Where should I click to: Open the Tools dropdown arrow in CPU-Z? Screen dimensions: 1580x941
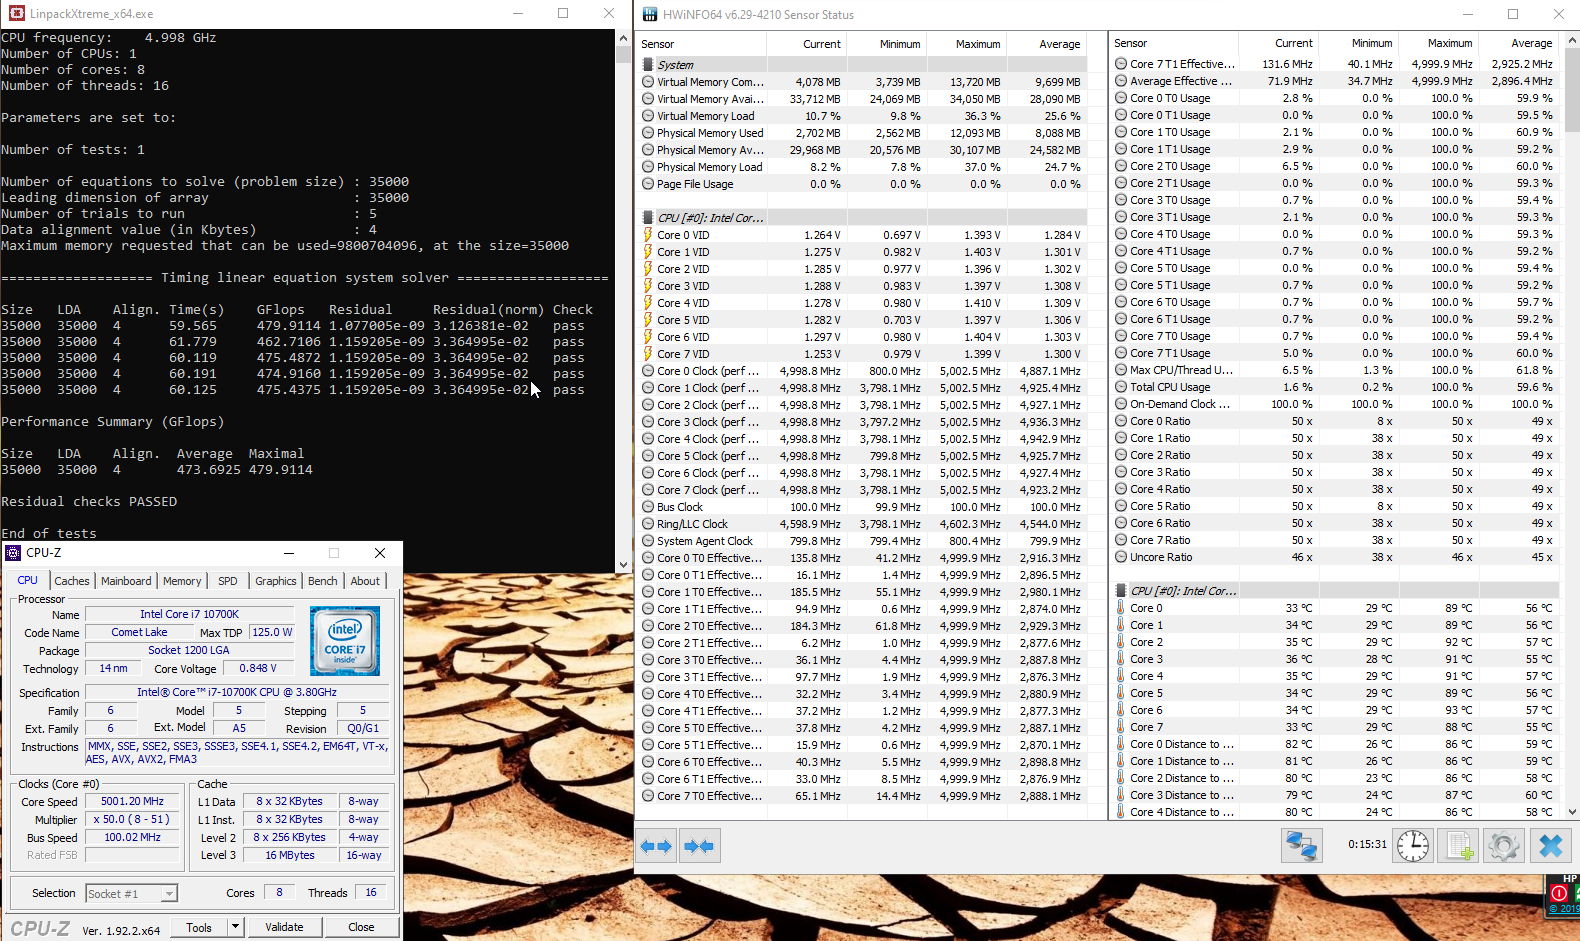pos(236,927)
